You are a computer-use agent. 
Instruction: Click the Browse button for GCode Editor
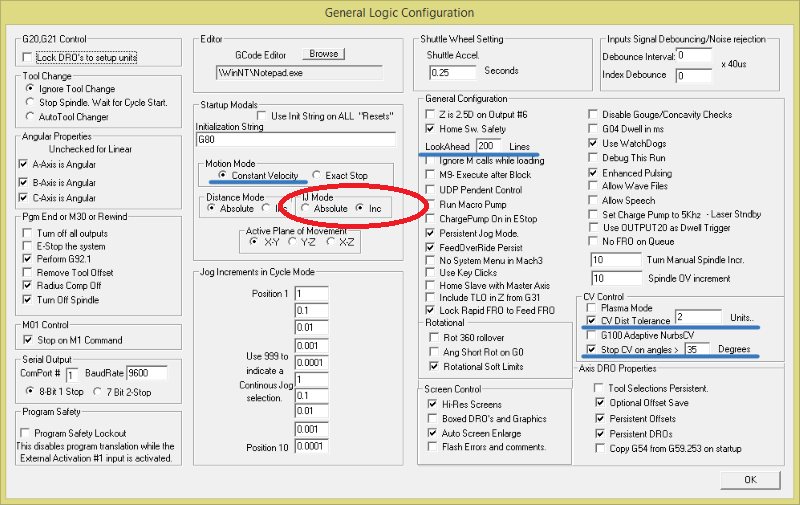323,54
